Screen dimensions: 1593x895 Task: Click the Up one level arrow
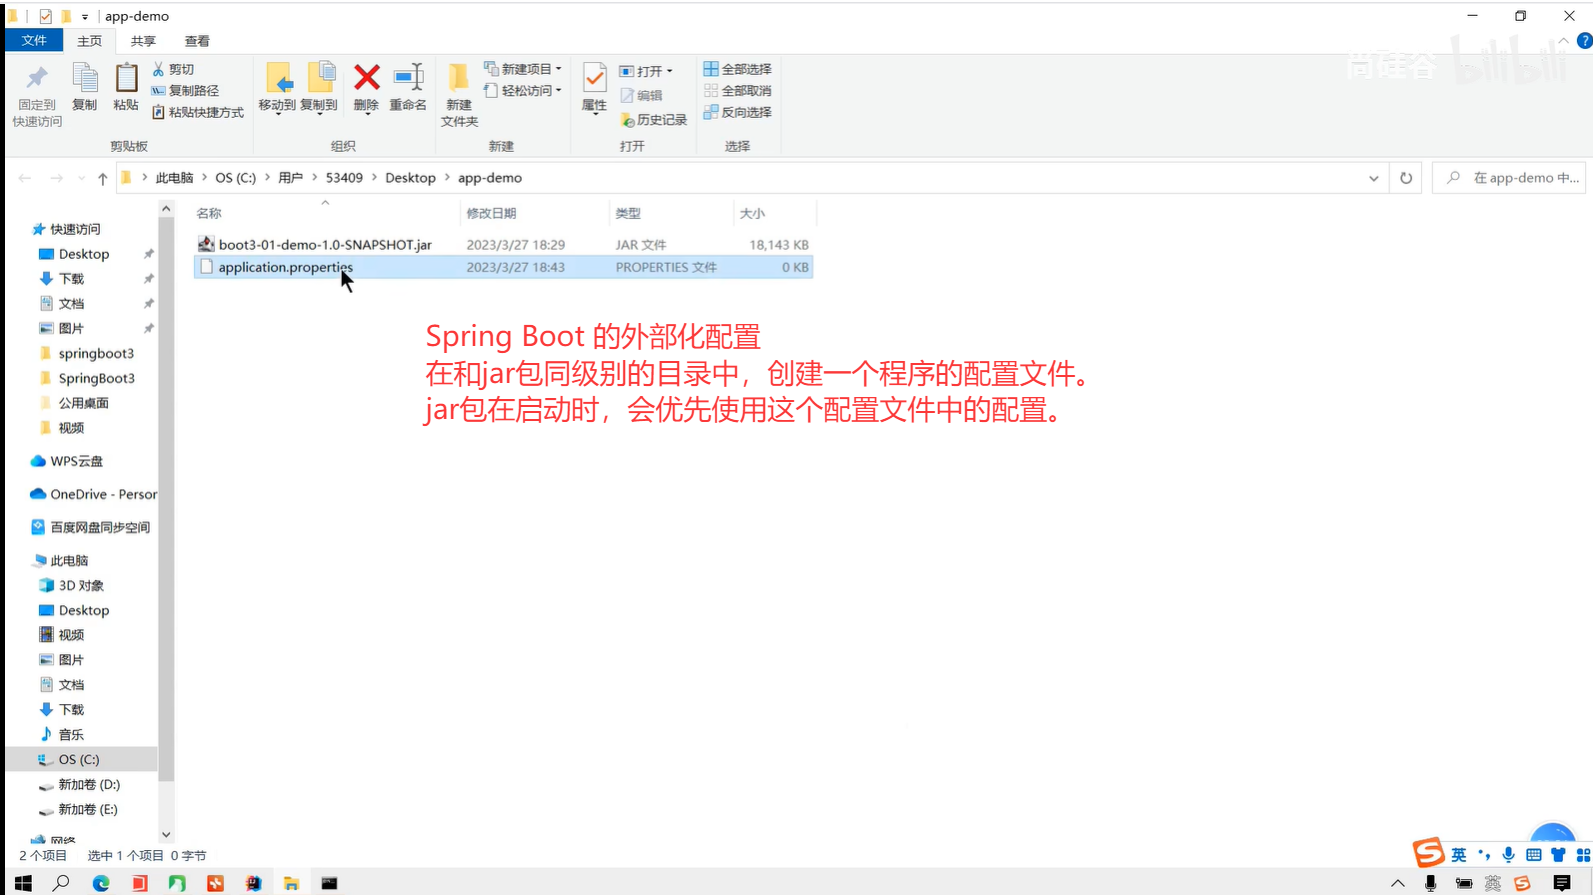tap(102, 178)
